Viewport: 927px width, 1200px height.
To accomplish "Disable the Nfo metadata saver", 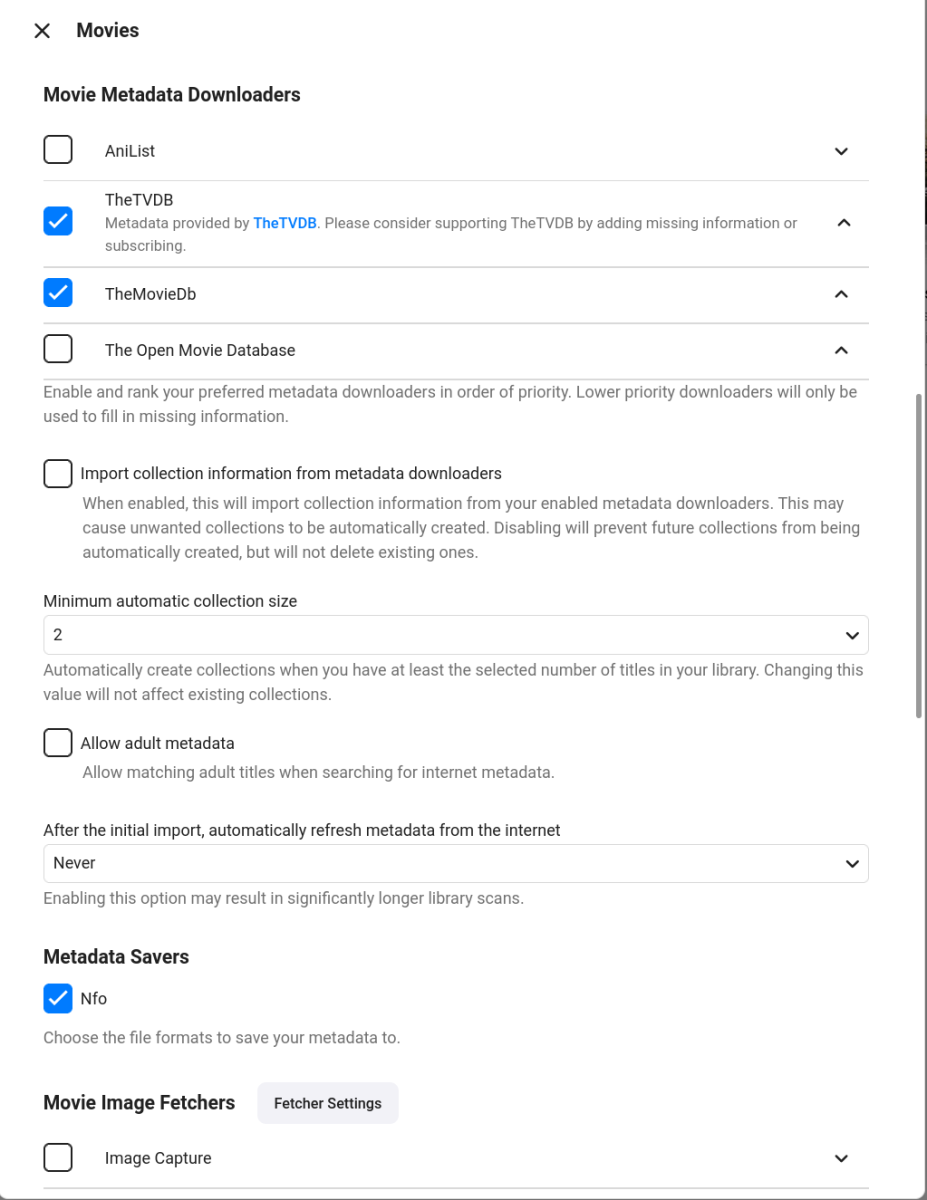I will pos(57,998).
